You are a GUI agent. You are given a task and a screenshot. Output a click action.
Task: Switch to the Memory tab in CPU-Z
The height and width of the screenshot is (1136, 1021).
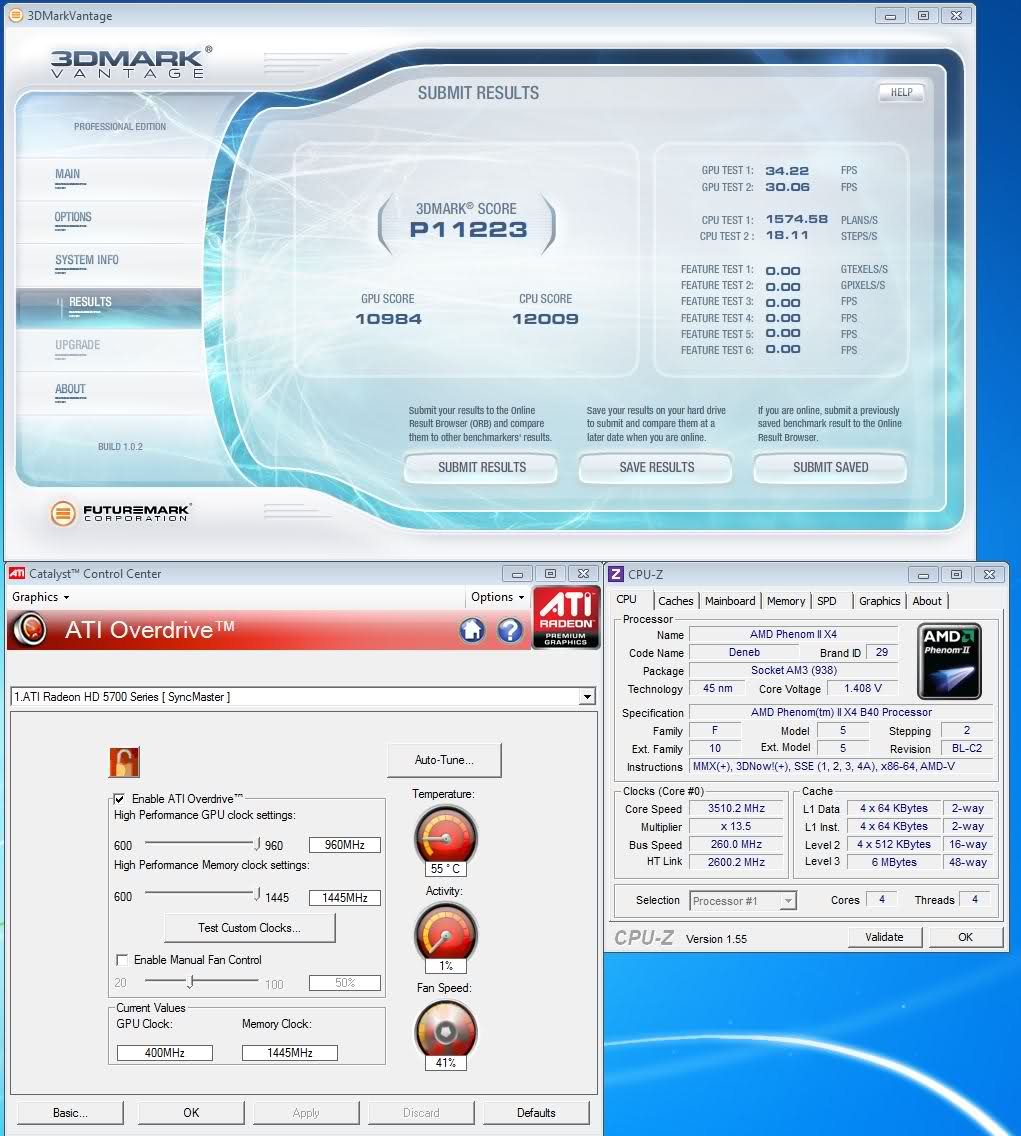click(x=786, y=601)
